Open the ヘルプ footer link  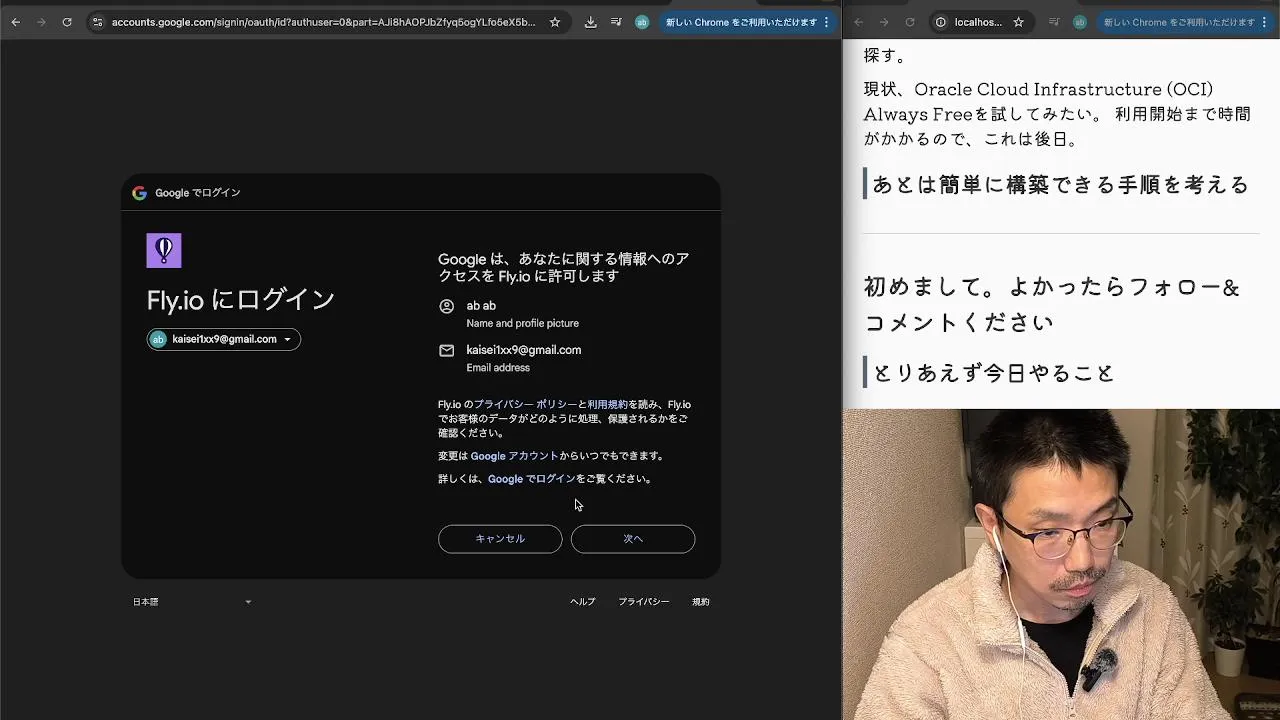(583, 602)
